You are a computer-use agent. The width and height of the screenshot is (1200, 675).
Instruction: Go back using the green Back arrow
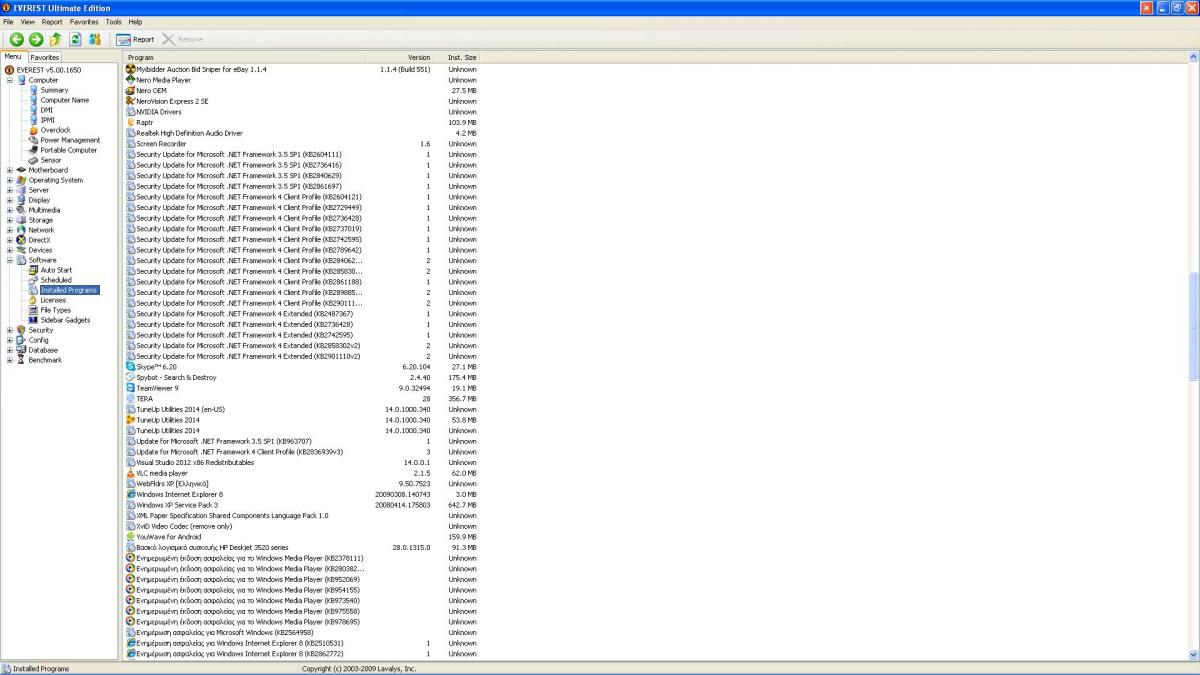[17, 39]
